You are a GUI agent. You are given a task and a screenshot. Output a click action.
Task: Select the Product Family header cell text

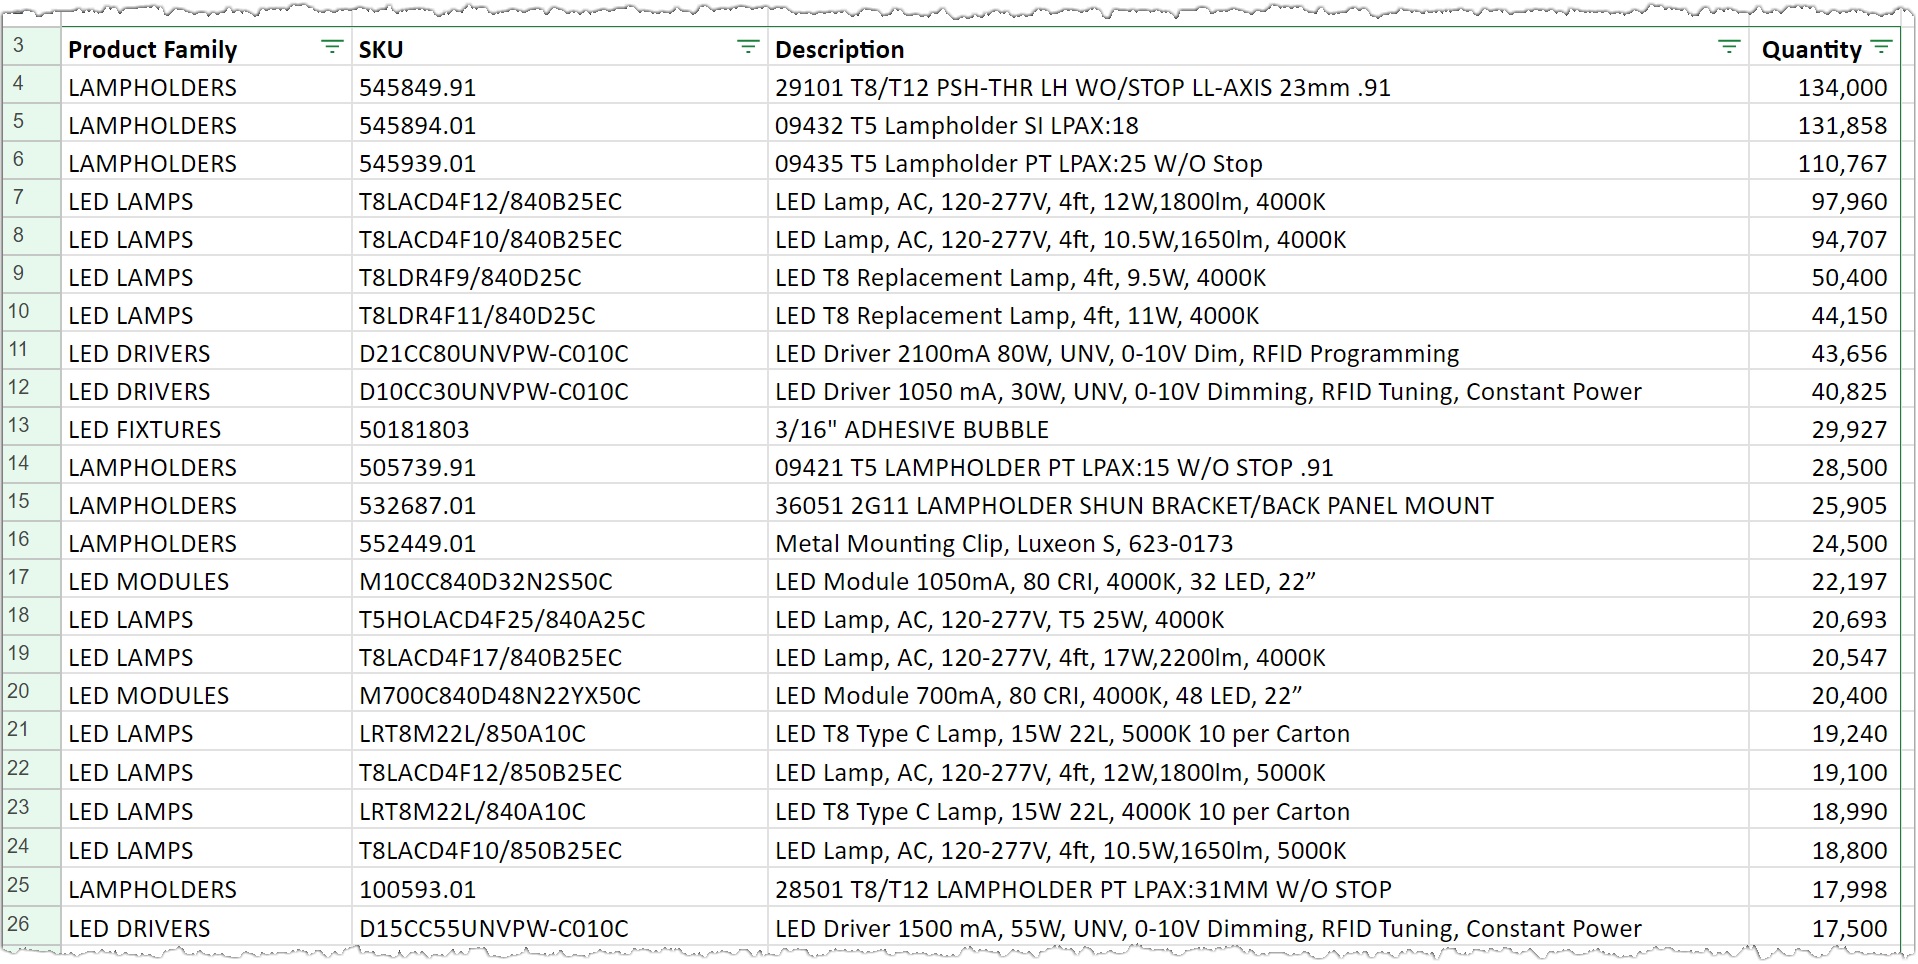coord(153,50)
